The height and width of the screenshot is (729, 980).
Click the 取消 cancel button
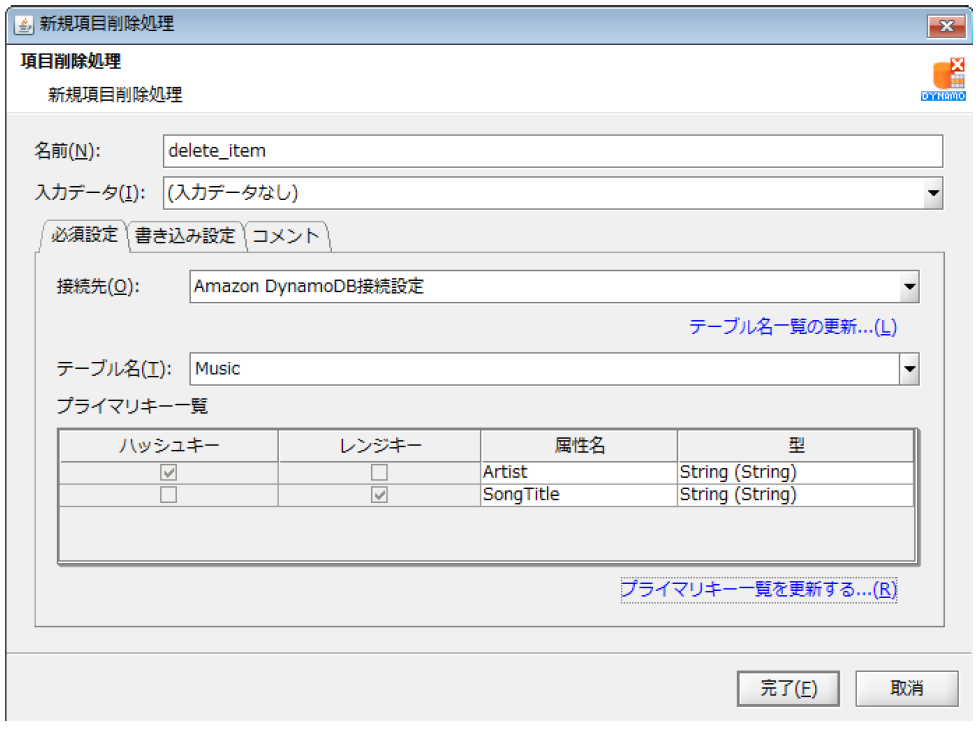907,688
